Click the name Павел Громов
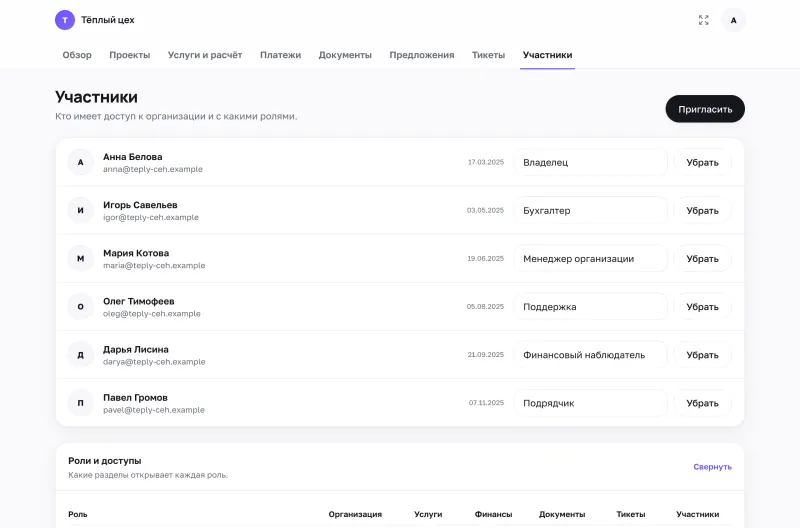The width and height of the screenshot is (800, 528). pyautogui.click(x=135, y=397)
